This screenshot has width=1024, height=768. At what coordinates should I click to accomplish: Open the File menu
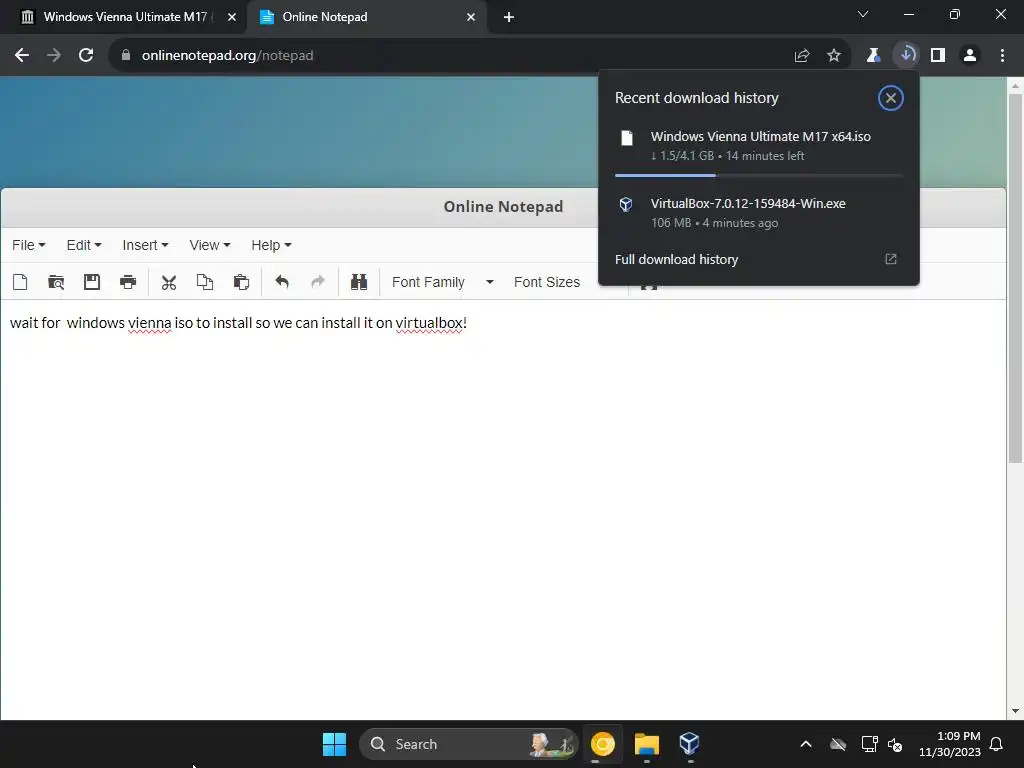(29, 245)
